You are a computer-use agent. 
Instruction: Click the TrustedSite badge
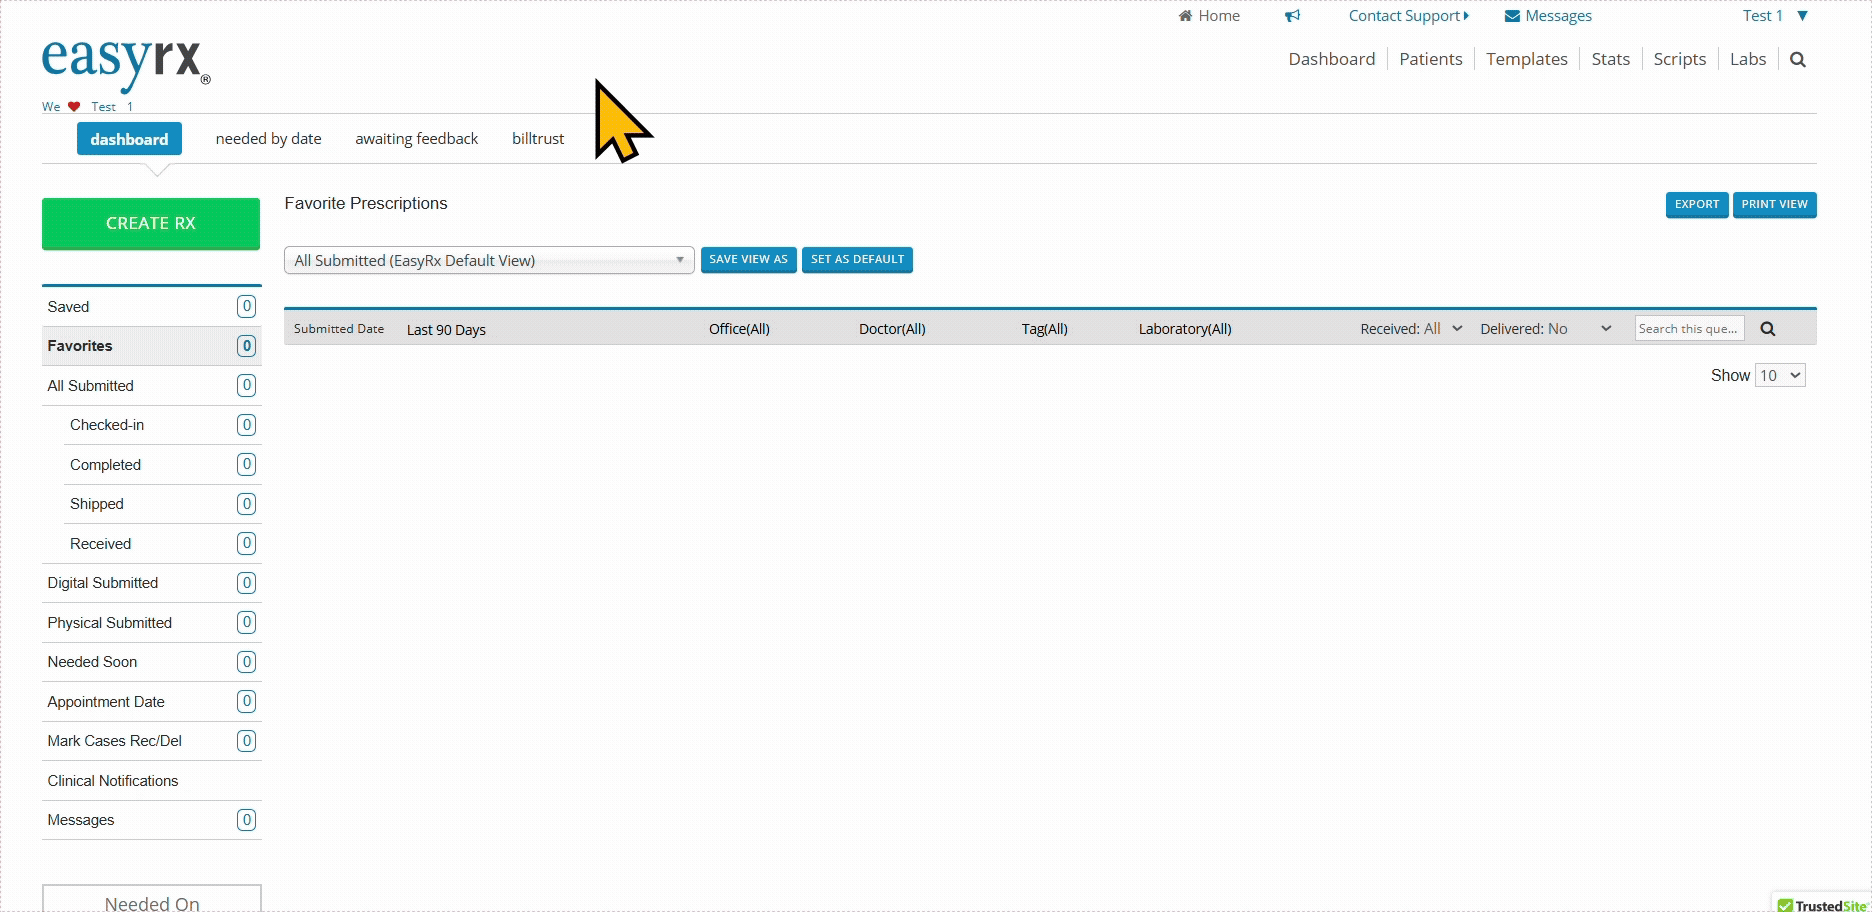1821,904
